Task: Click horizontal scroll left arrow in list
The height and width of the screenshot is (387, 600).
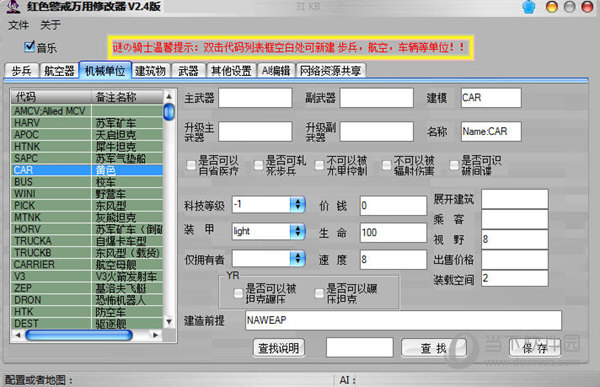Action: [x=18, y=335]
